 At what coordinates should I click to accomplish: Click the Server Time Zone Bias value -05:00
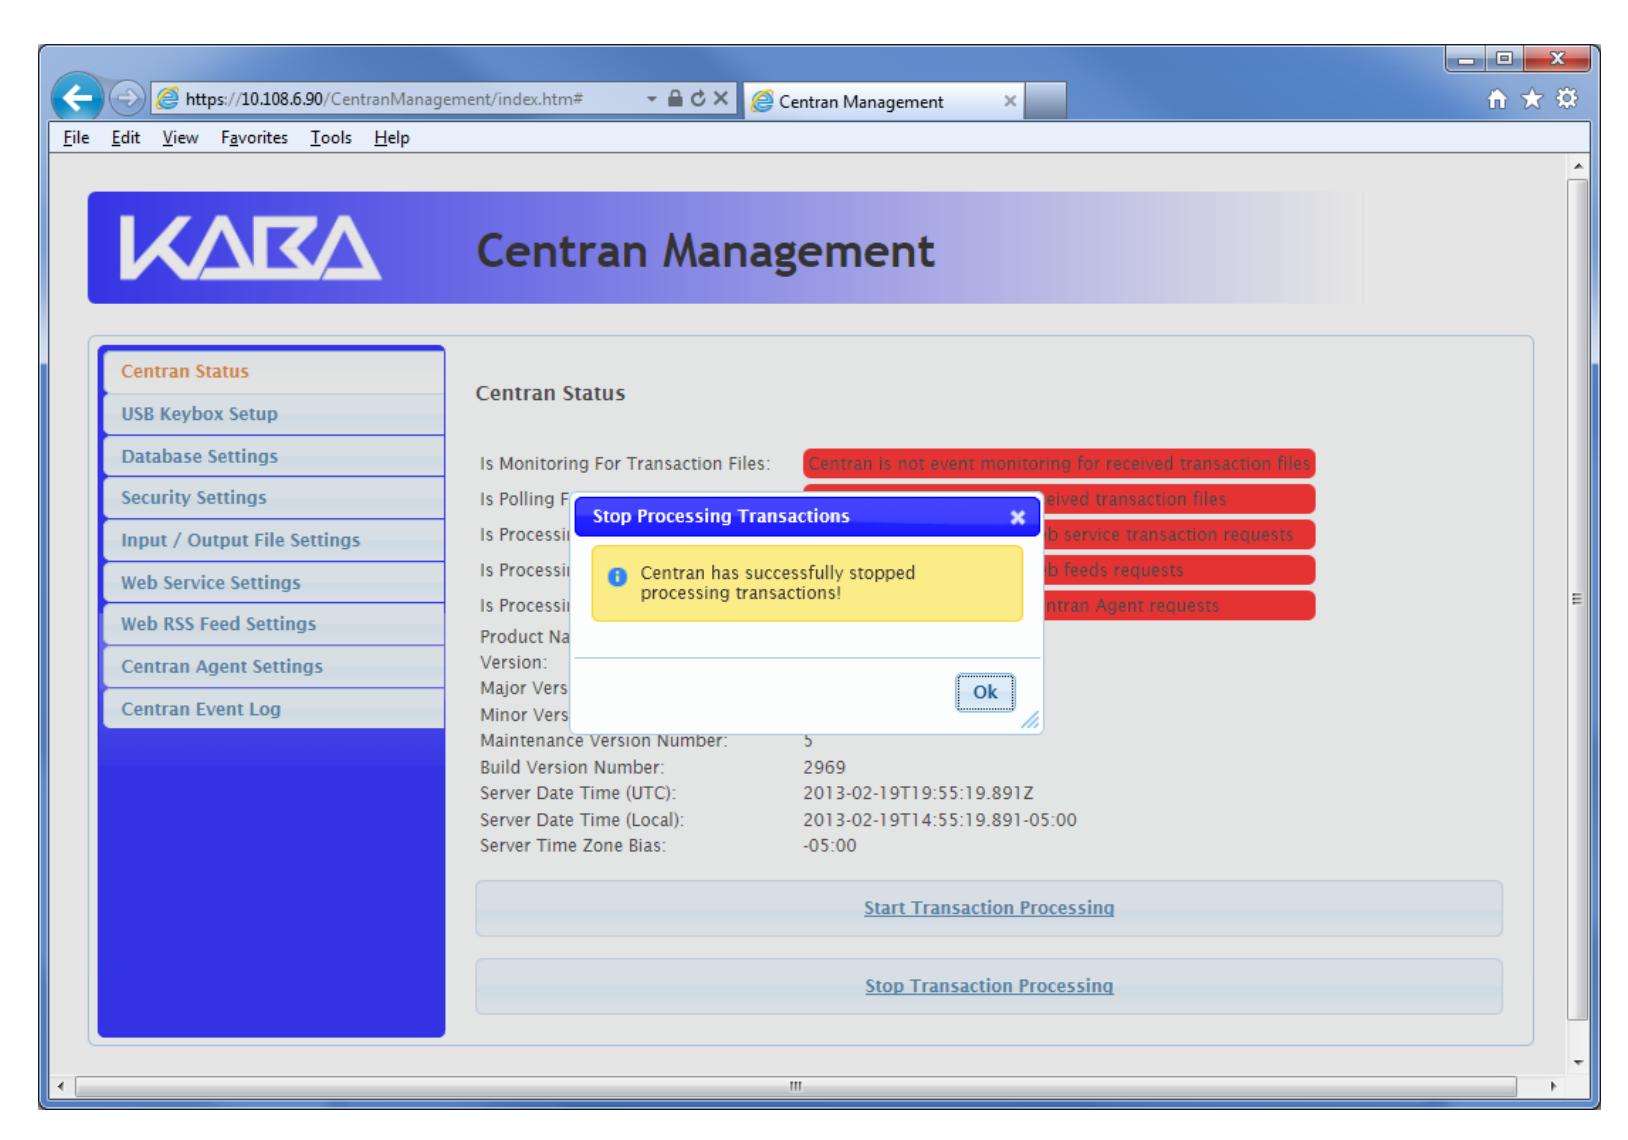[x=830, y=846]
